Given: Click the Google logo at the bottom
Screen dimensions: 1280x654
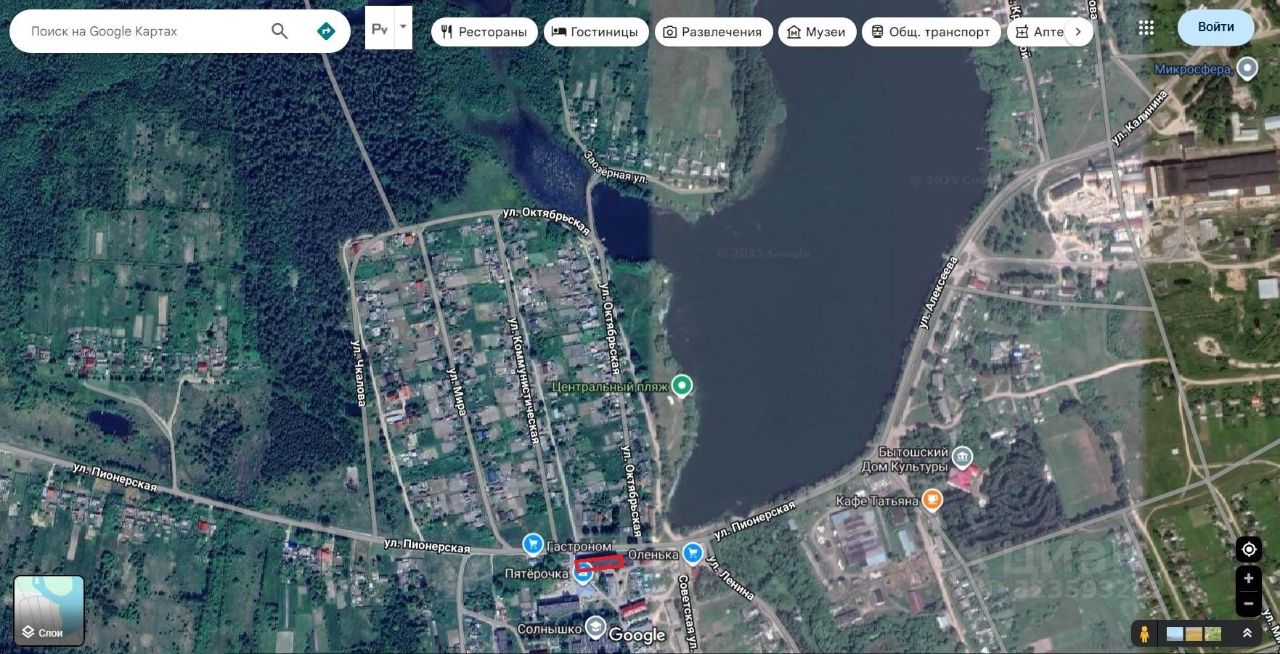Looking at the screenshot, I should (x=637, y=634).
